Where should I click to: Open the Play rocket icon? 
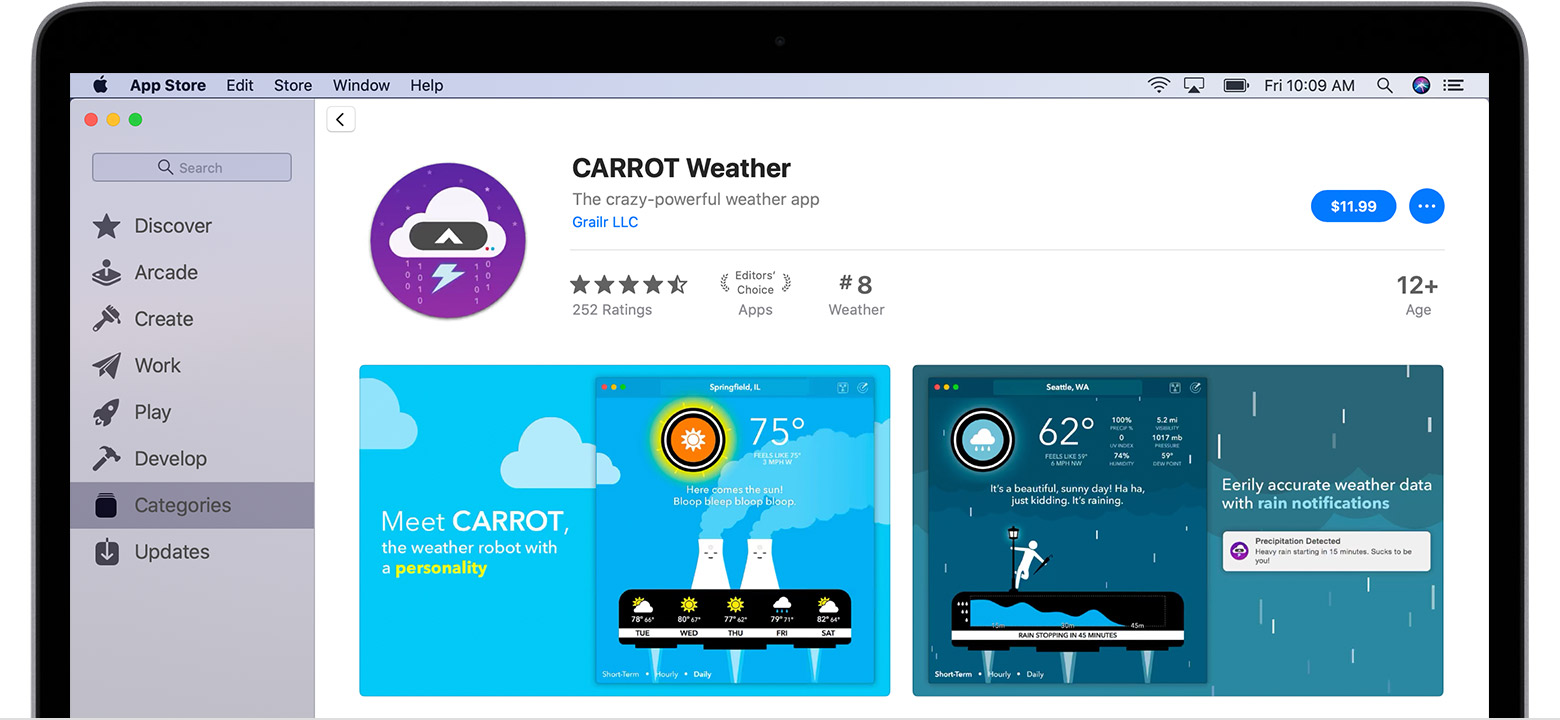click(107, 412)
